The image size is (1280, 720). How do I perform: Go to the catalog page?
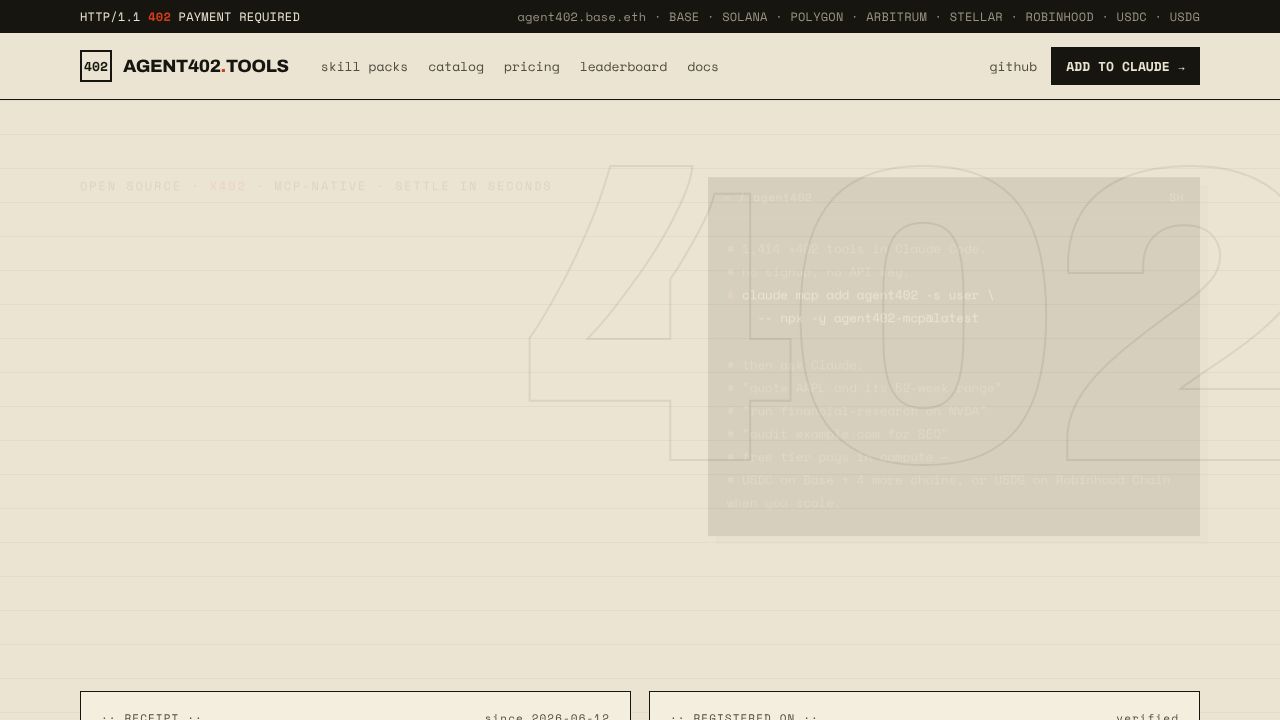pos(456,67)
